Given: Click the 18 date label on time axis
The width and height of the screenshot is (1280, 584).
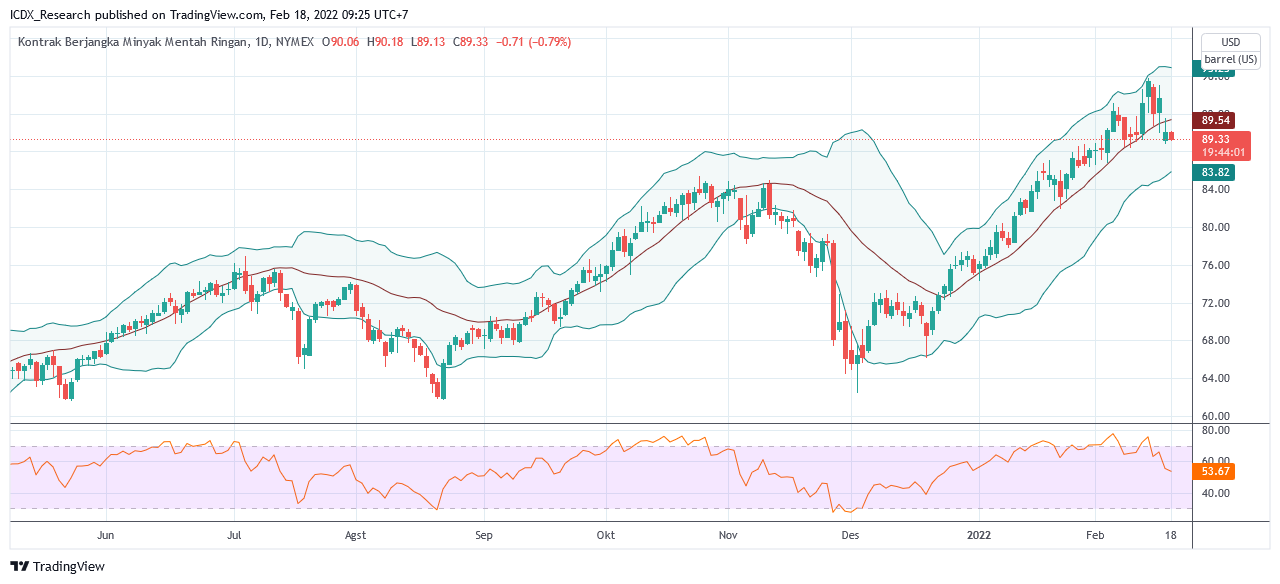Looking at the screenshot, I should click(1171, 535).
